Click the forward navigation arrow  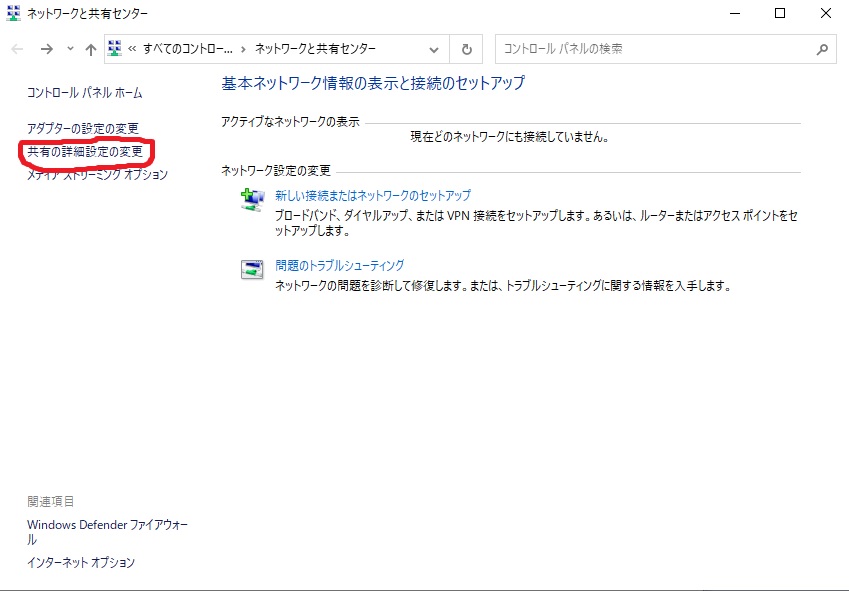click(x=46, y=48)
